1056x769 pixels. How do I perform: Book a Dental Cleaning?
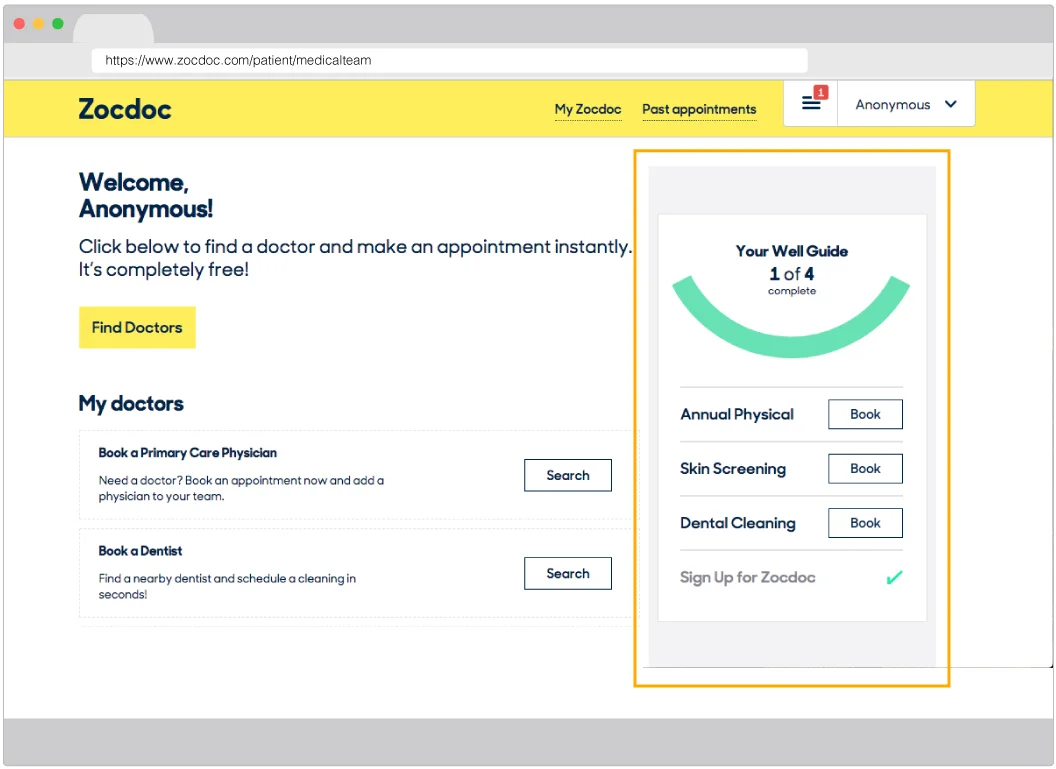(865, 523)
